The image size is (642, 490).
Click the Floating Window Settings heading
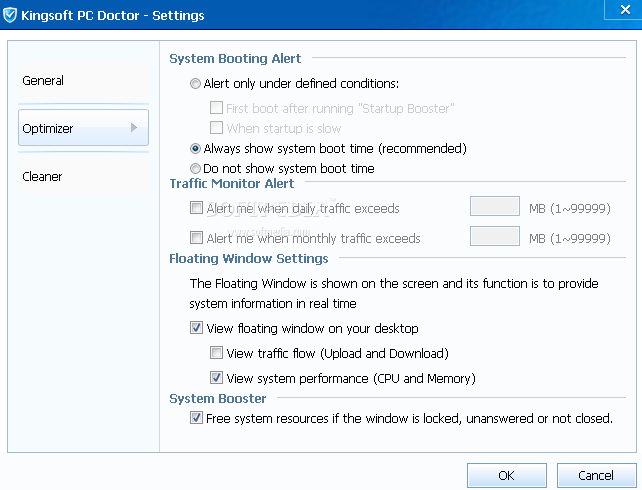click(x=249, y=259)
